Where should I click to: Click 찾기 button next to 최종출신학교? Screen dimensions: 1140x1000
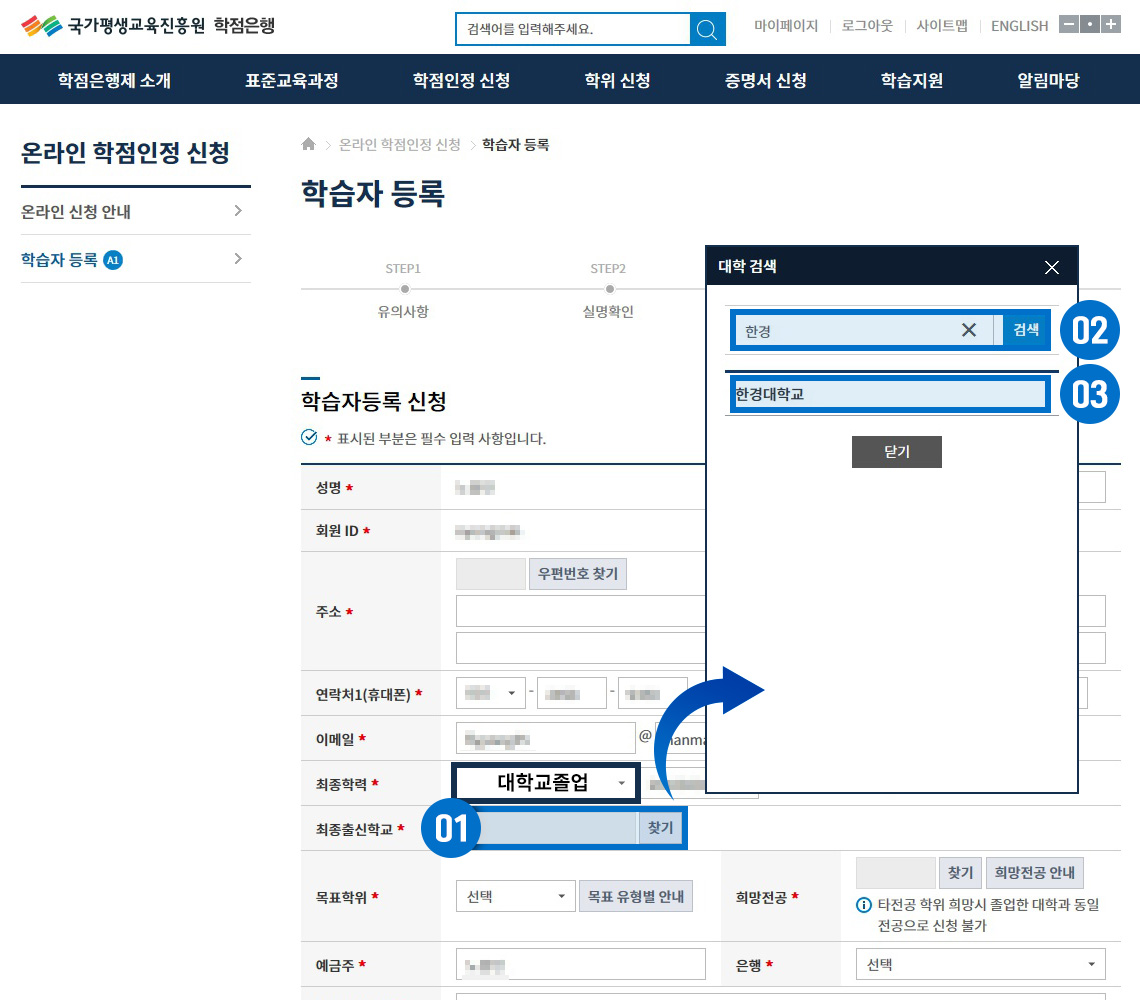(660, 828)
